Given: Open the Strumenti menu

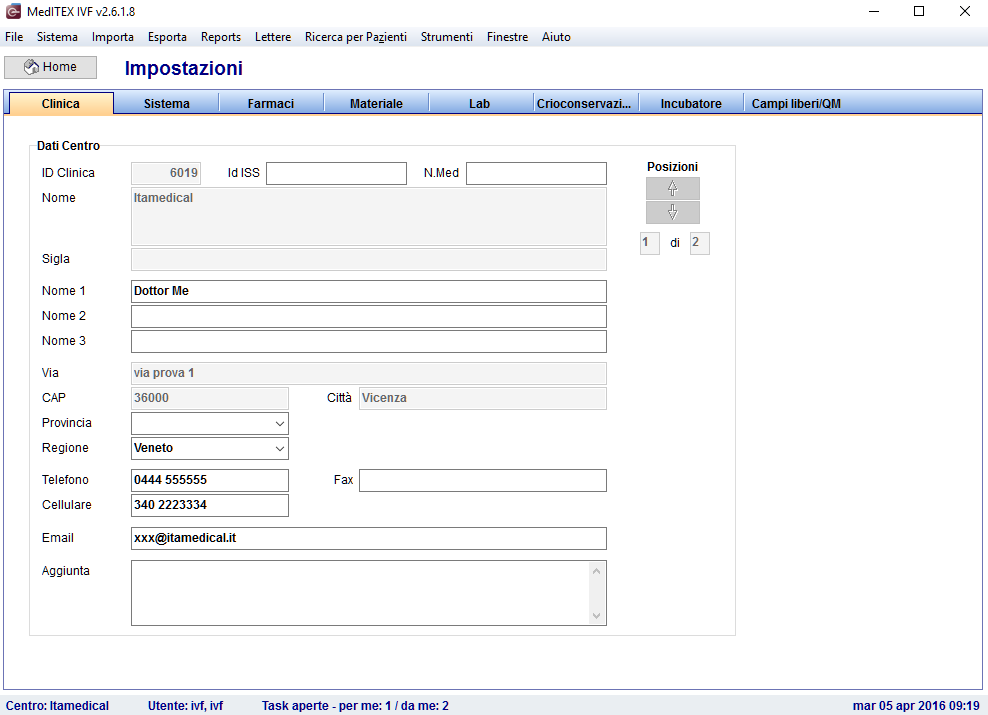Looking at the screenshot, I should 447,37.
